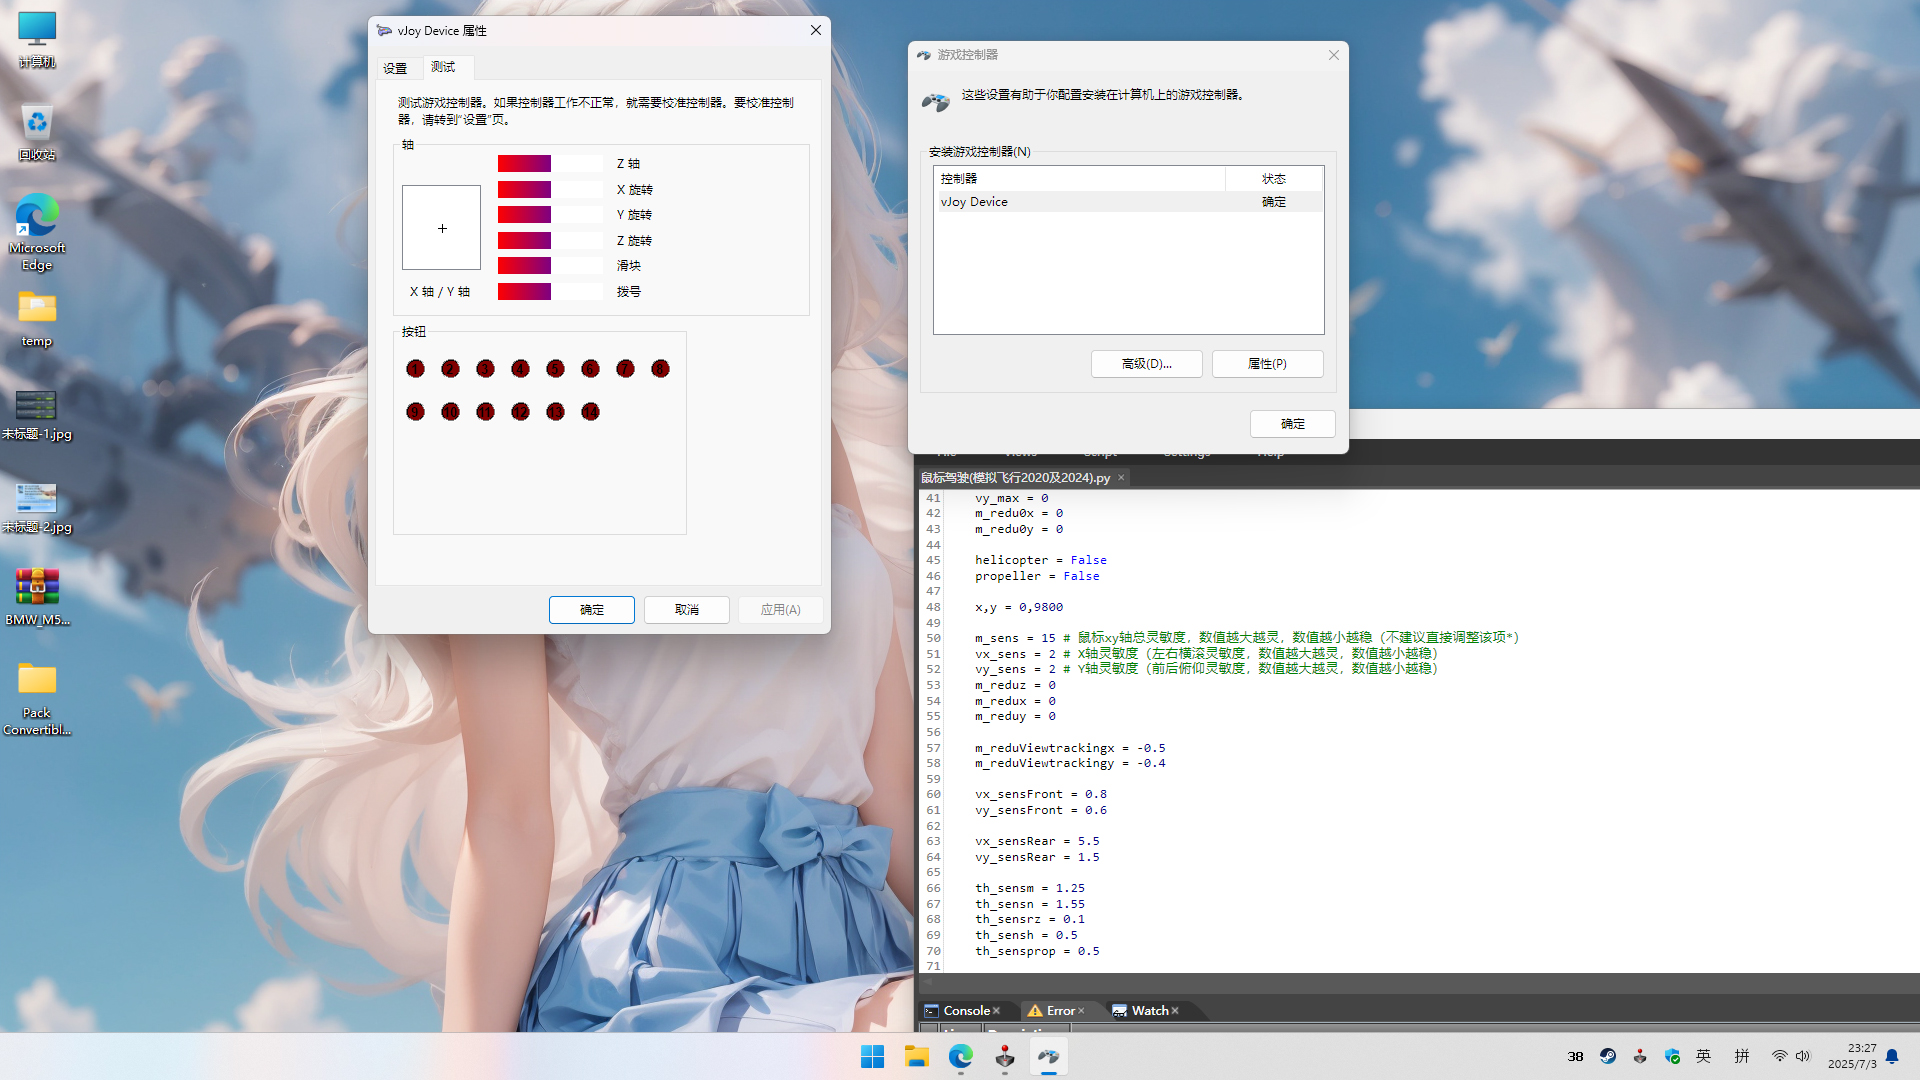Launch Microsoft Edge from the desktop
The image size is (1920, 1080).
pyautogui.click(x=37, y=232)
